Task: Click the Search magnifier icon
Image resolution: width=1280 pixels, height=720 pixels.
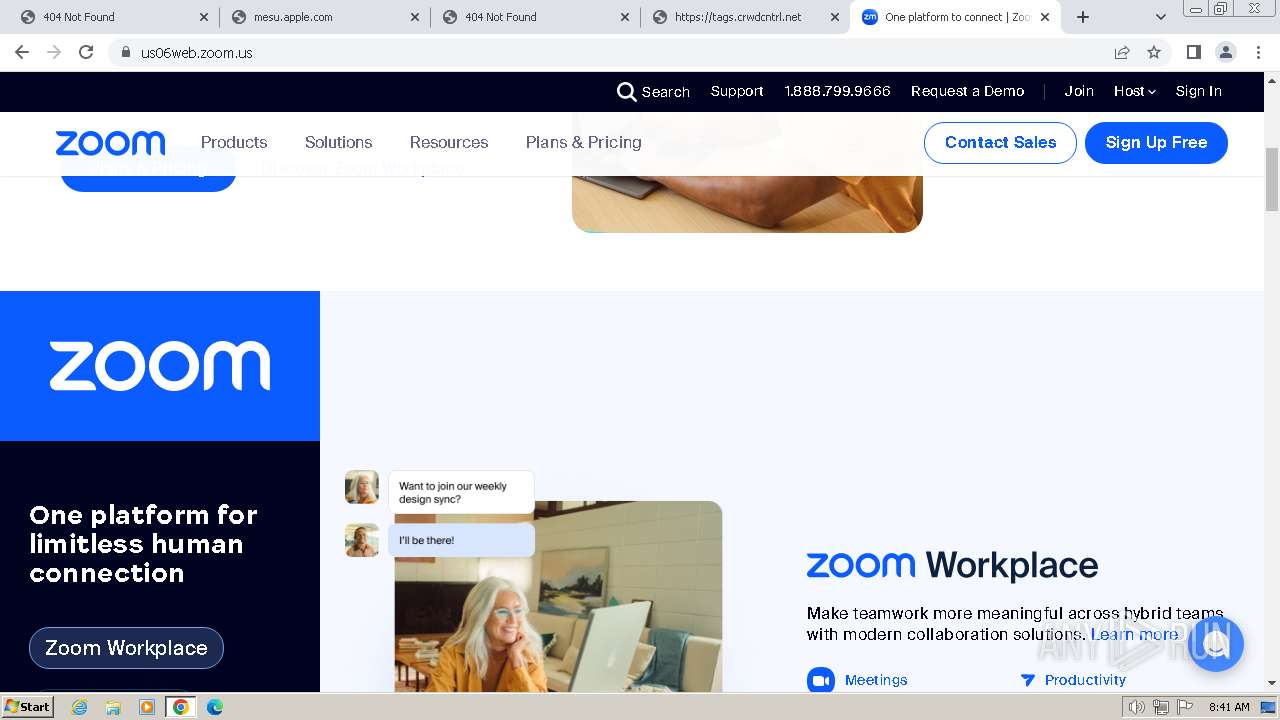Action: tap(627, 92)
